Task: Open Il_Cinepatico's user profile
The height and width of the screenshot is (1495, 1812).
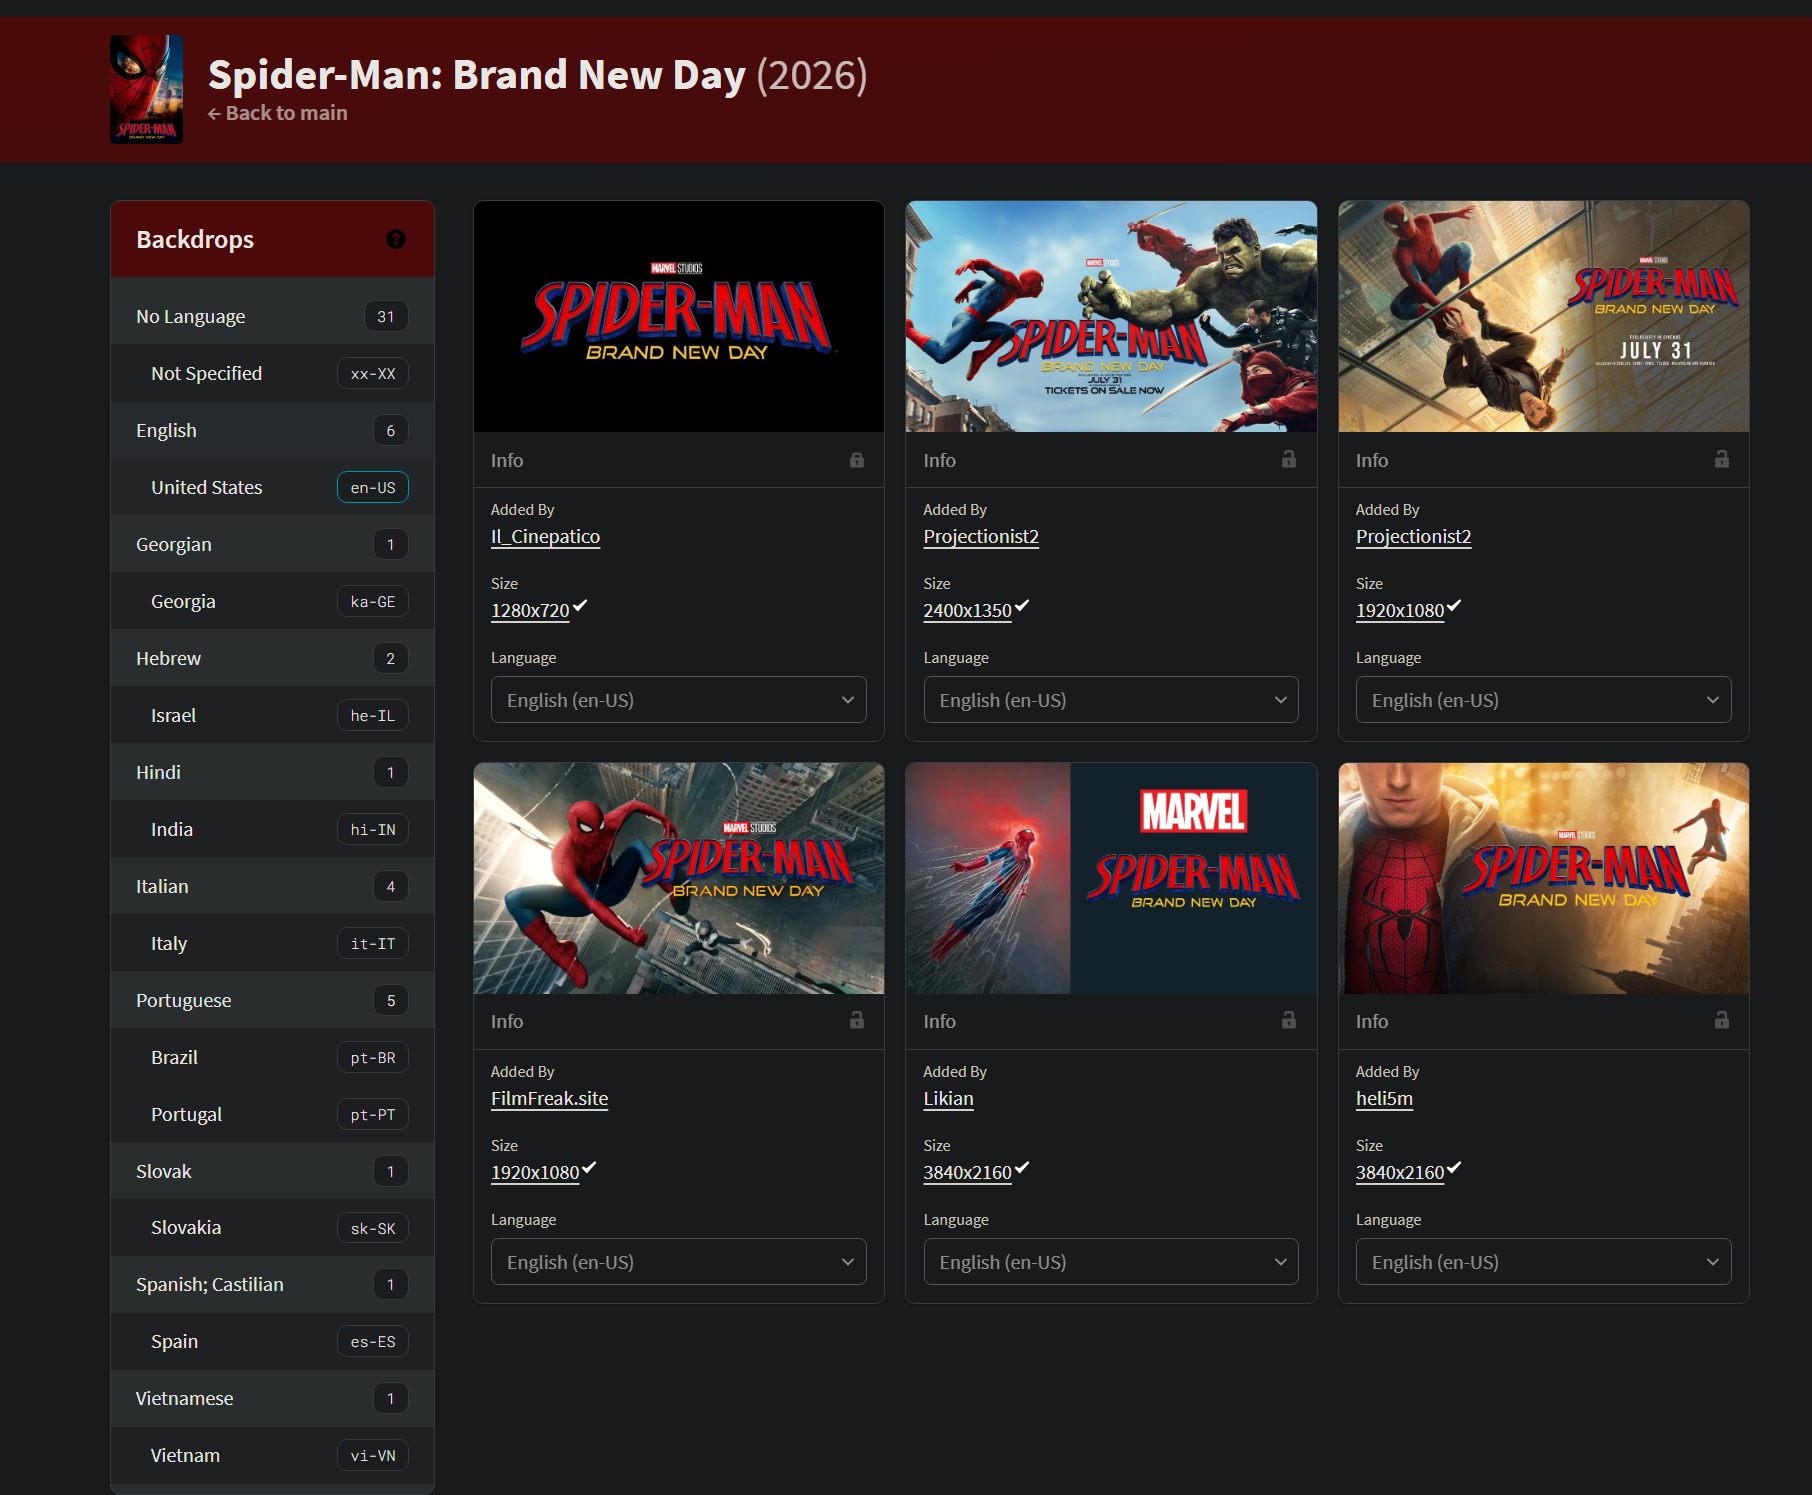Action: [545, 537]
